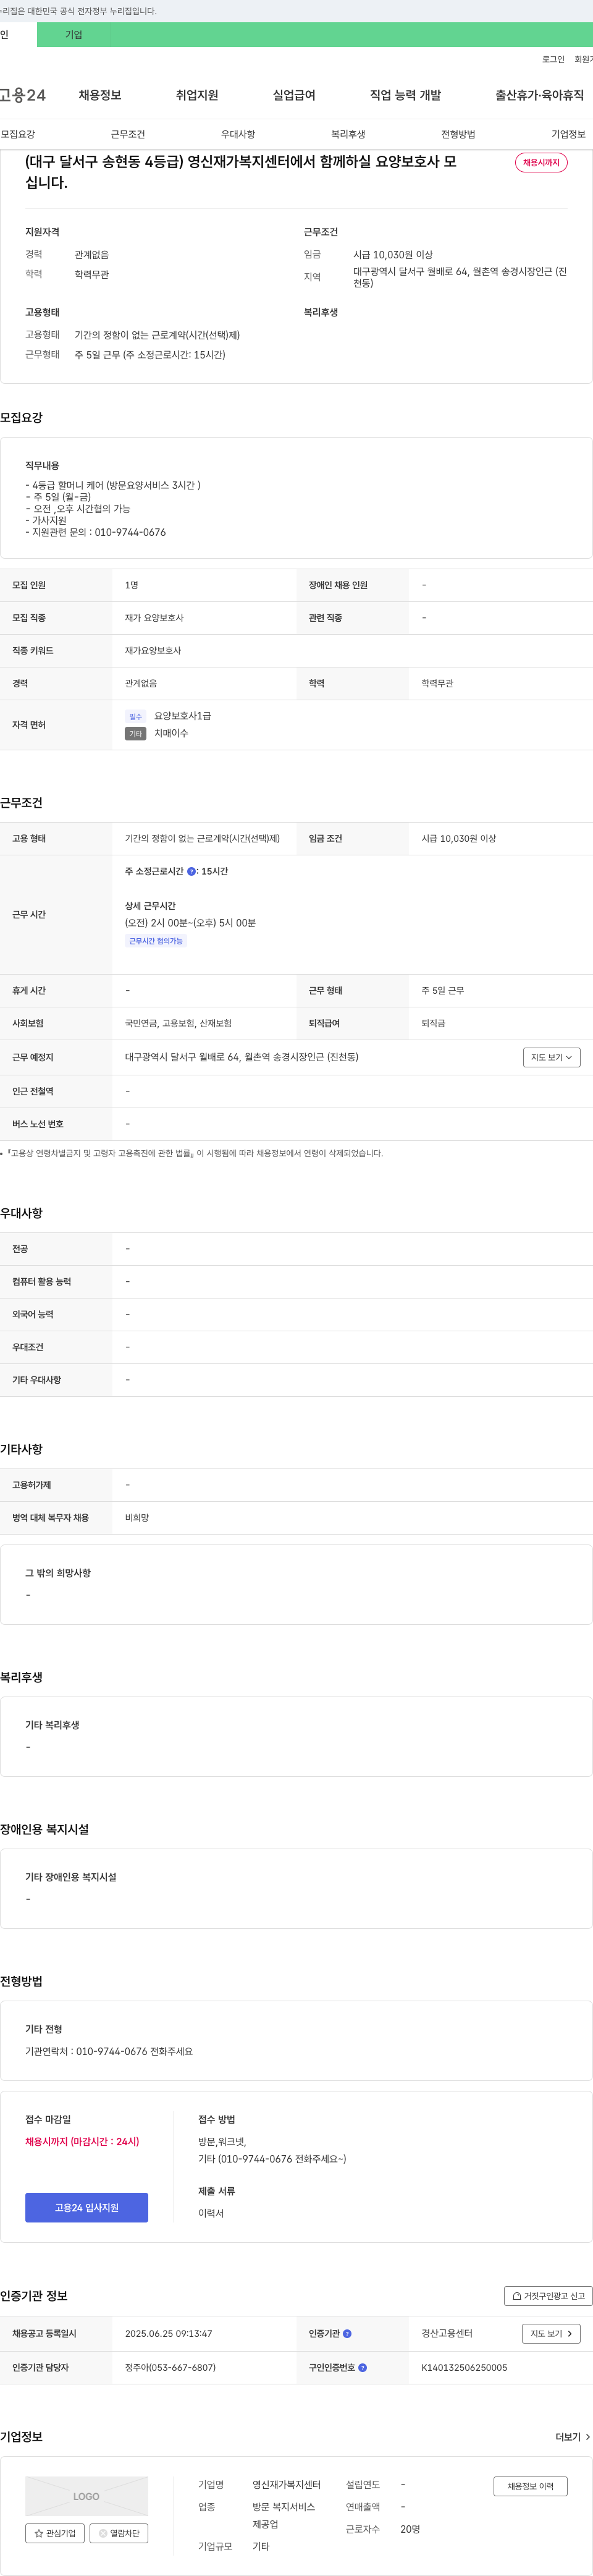Click the 고용24 입사지원 apply button

(86, 2207)
